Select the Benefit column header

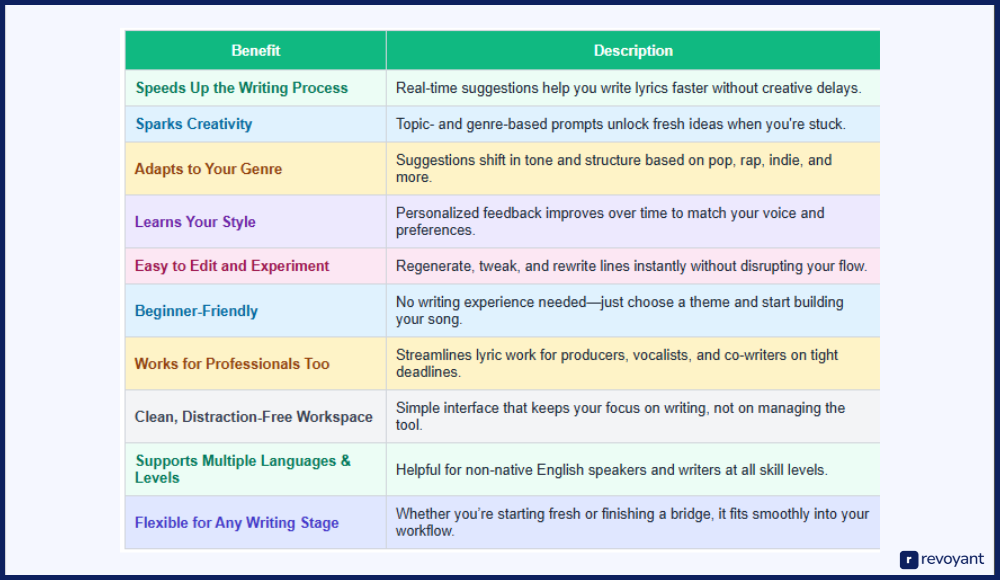point(256,51)
